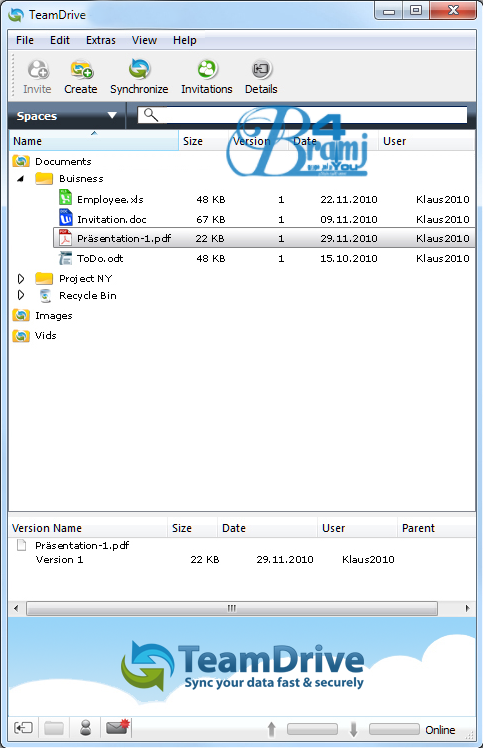Sort by the User column header in file list
This screenshot has width=483, height=748.
(x=426, y=141)
